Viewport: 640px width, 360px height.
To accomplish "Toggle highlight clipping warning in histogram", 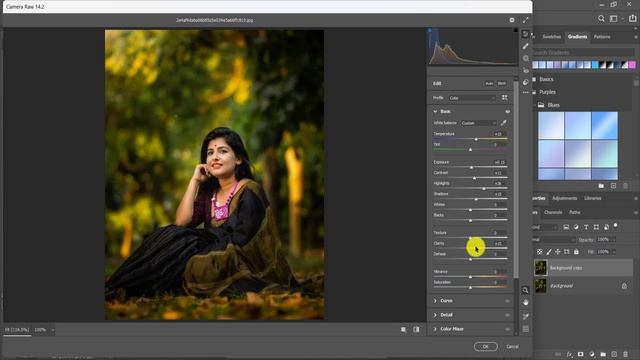I will pyautogui.click(x=516, y=30).
